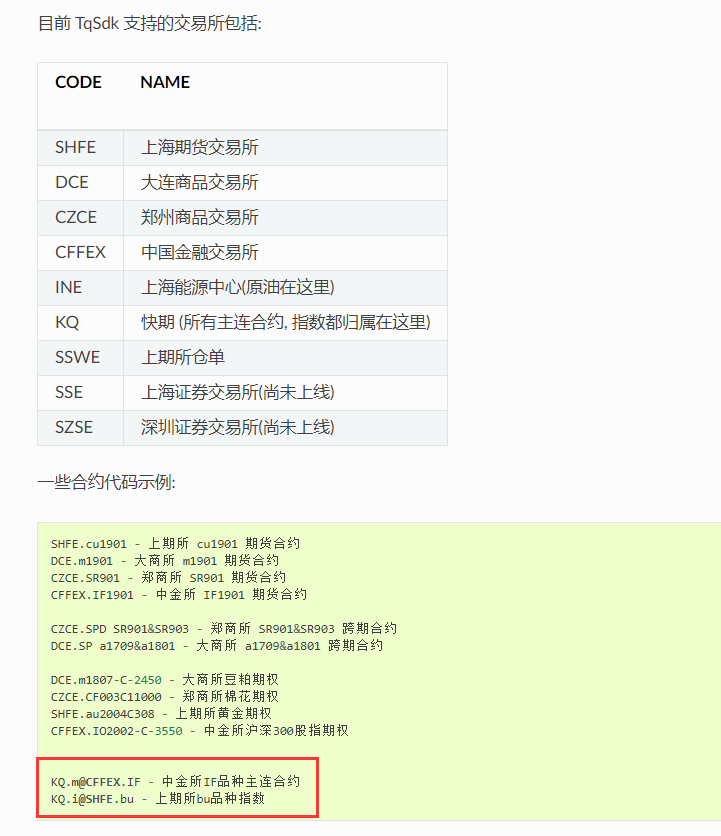Select the INE code cell
Viewport: 721px width, 836px height.
pos(81,288)
